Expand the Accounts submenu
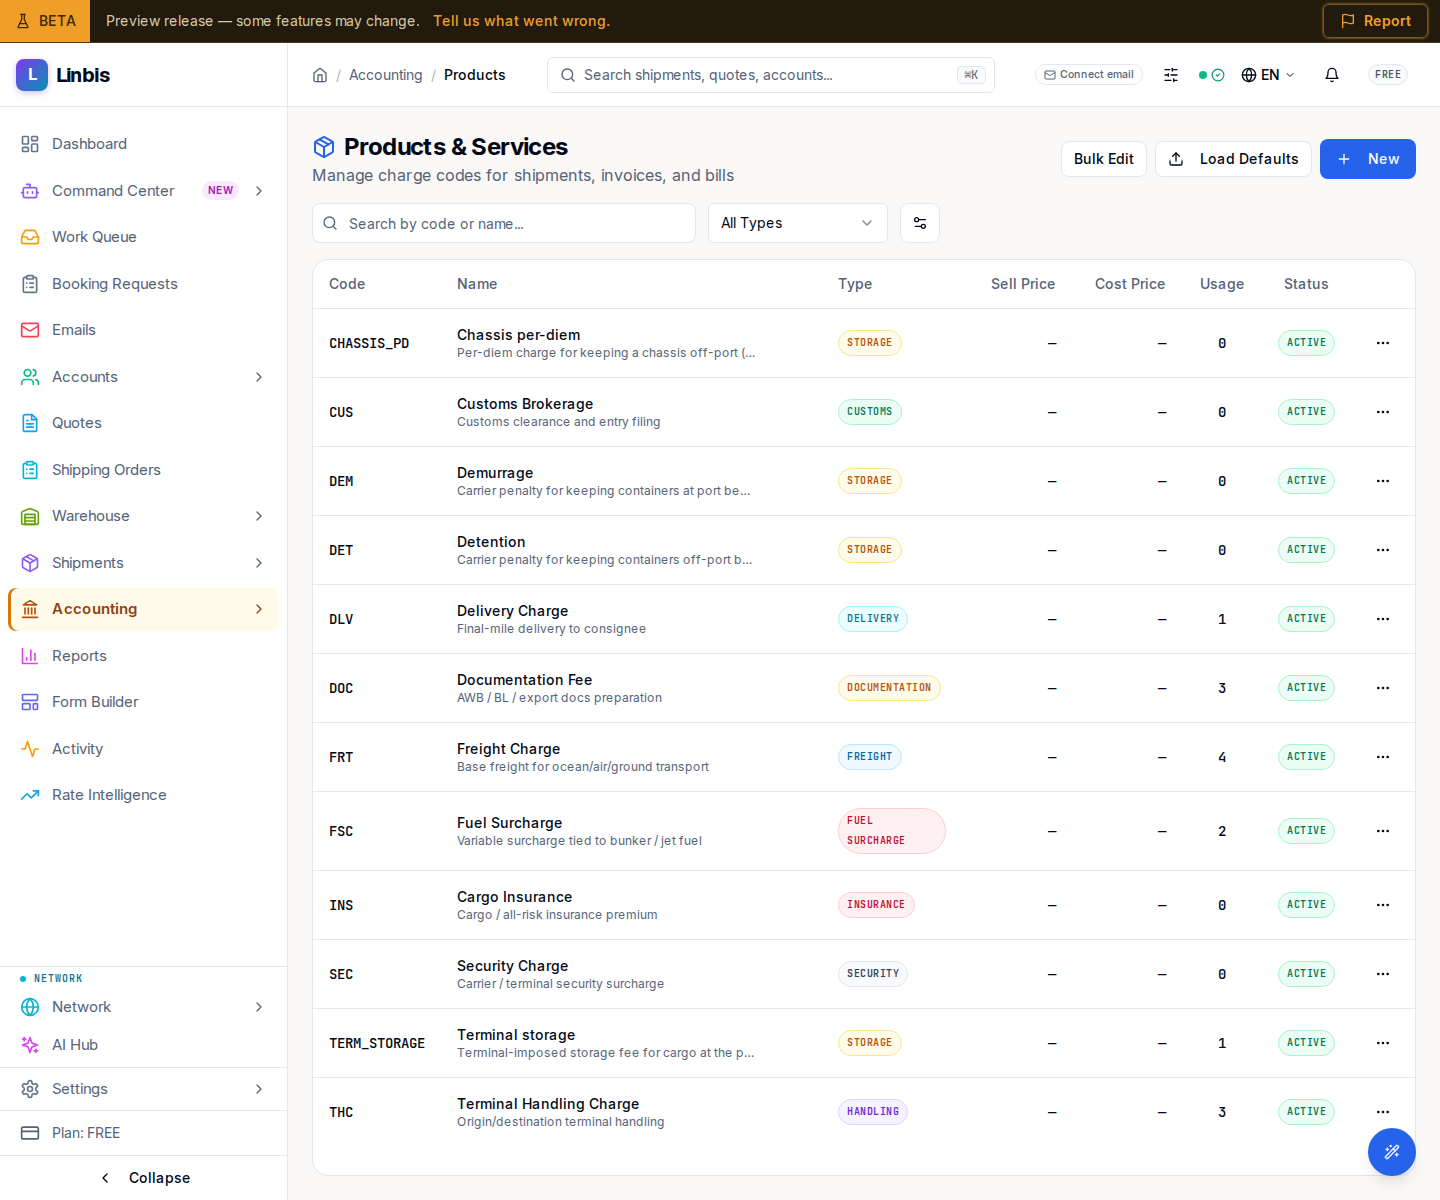Screen dimensions: 1440x1200 [x=259, y=377]
